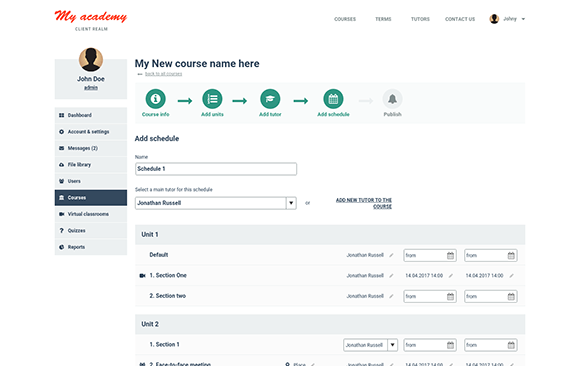The height and width of the screenshot is (366, 580).
Task: Edit first date pencil on Section One row
Action: (x=451, y=276)
